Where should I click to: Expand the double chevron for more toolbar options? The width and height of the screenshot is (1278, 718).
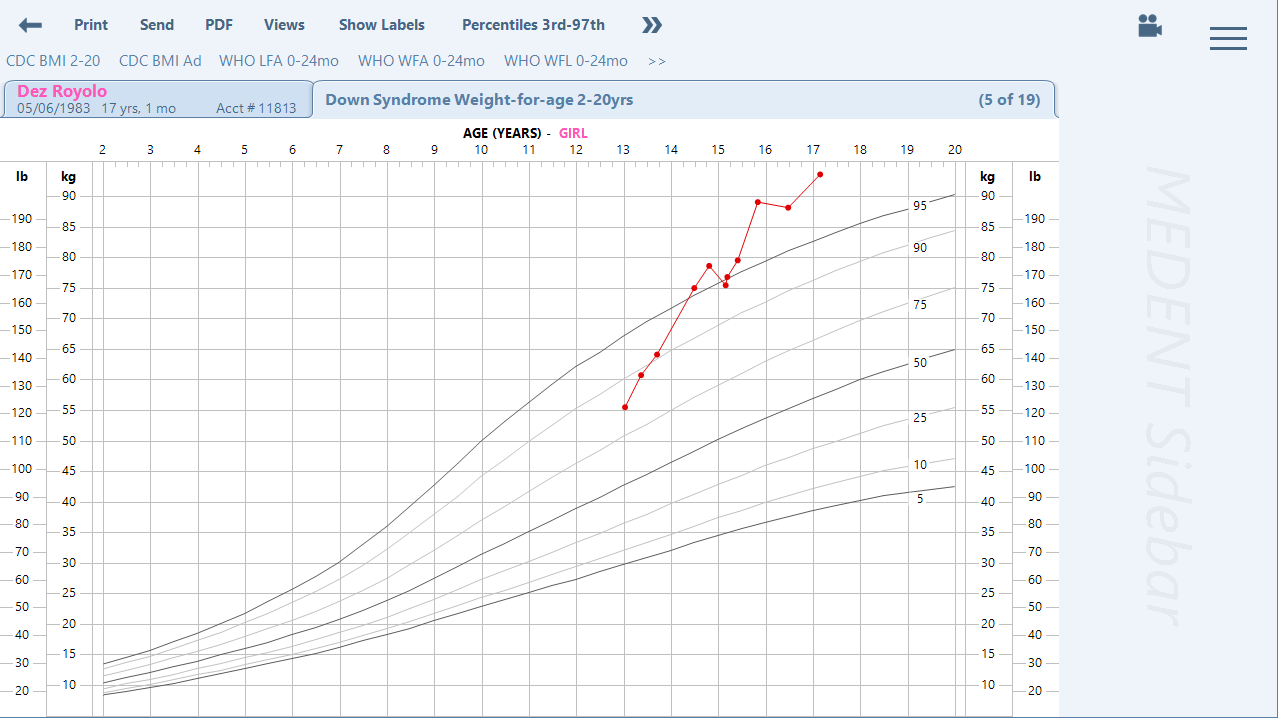point(651,25)
